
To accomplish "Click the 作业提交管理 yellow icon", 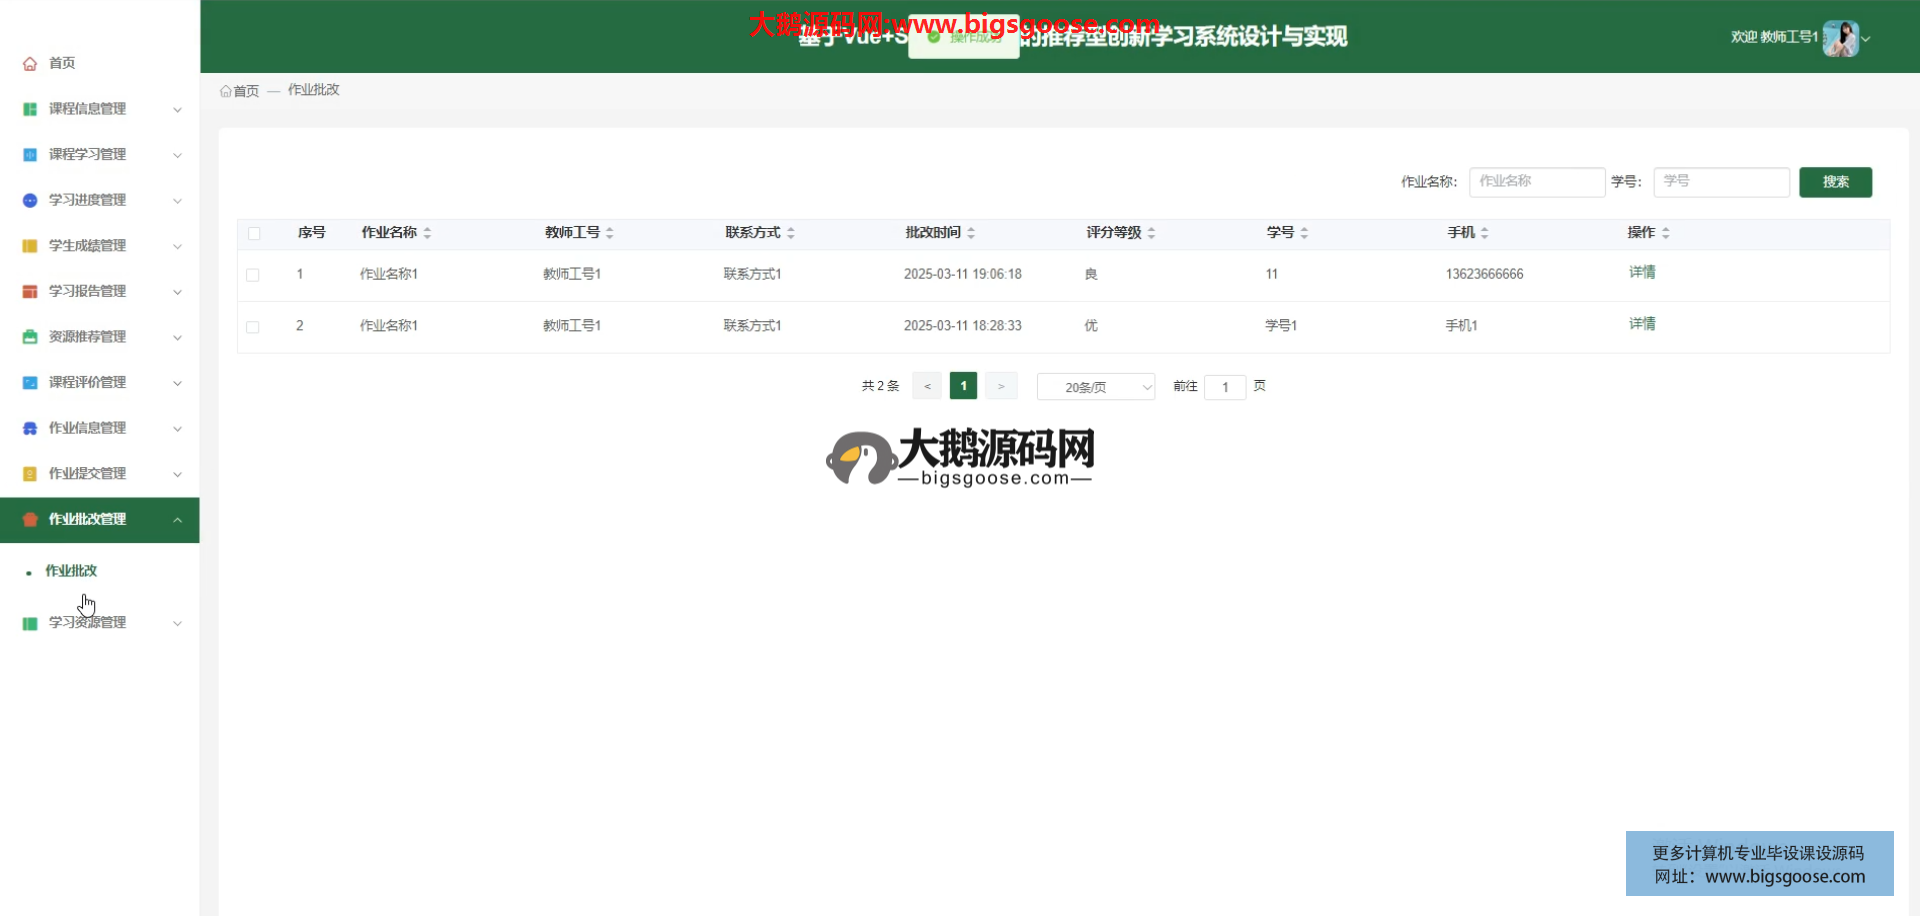I will 30,474.
